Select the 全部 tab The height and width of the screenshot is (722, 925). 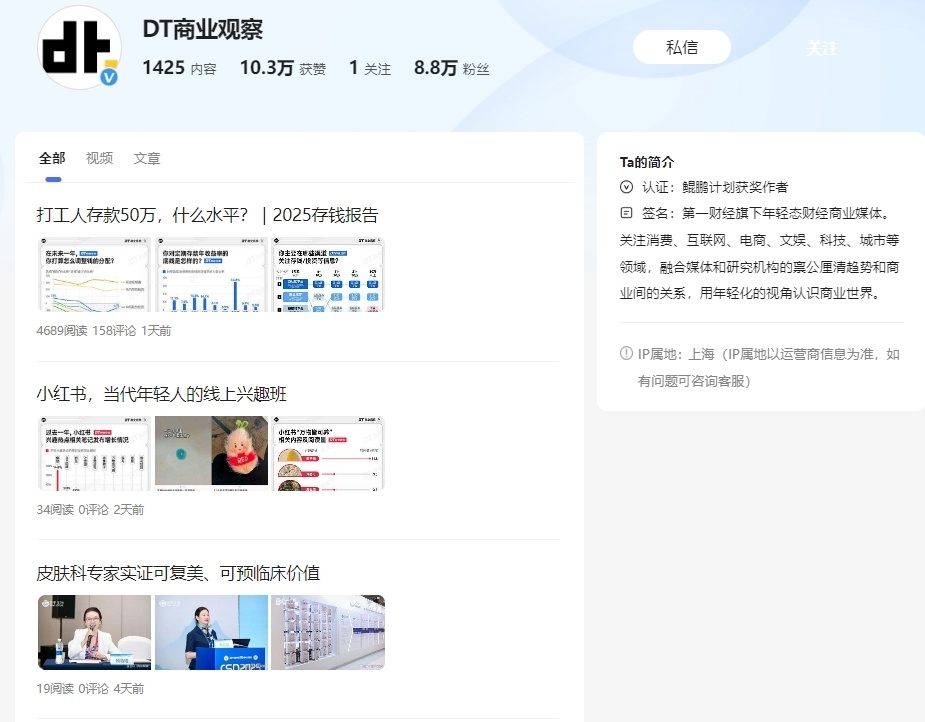(53, 158)
